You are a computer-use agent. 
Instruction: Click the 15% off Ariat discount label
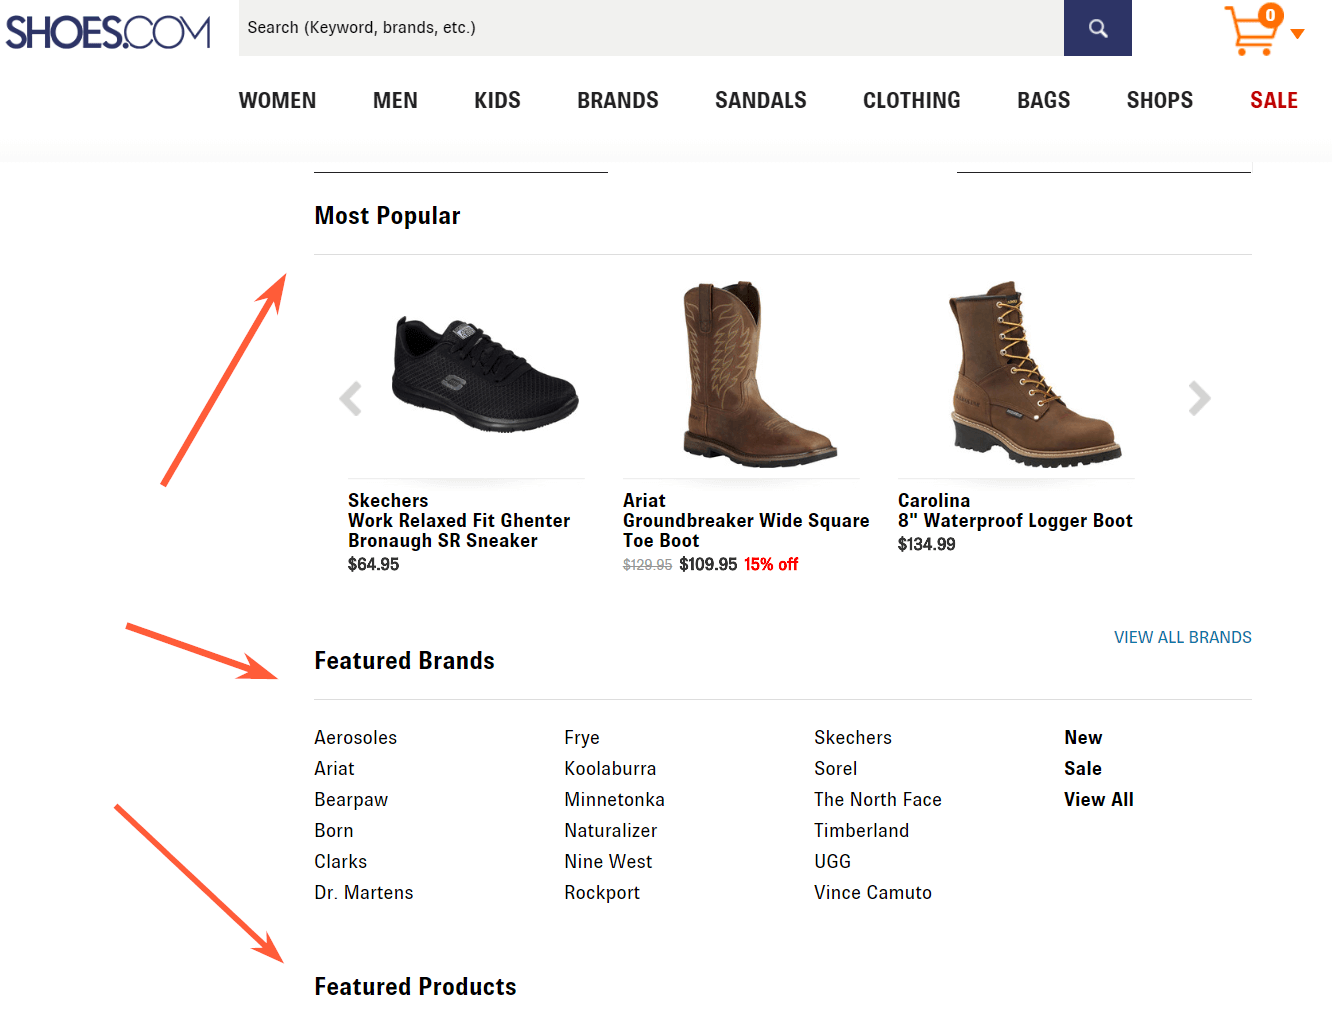pos(771,564)
